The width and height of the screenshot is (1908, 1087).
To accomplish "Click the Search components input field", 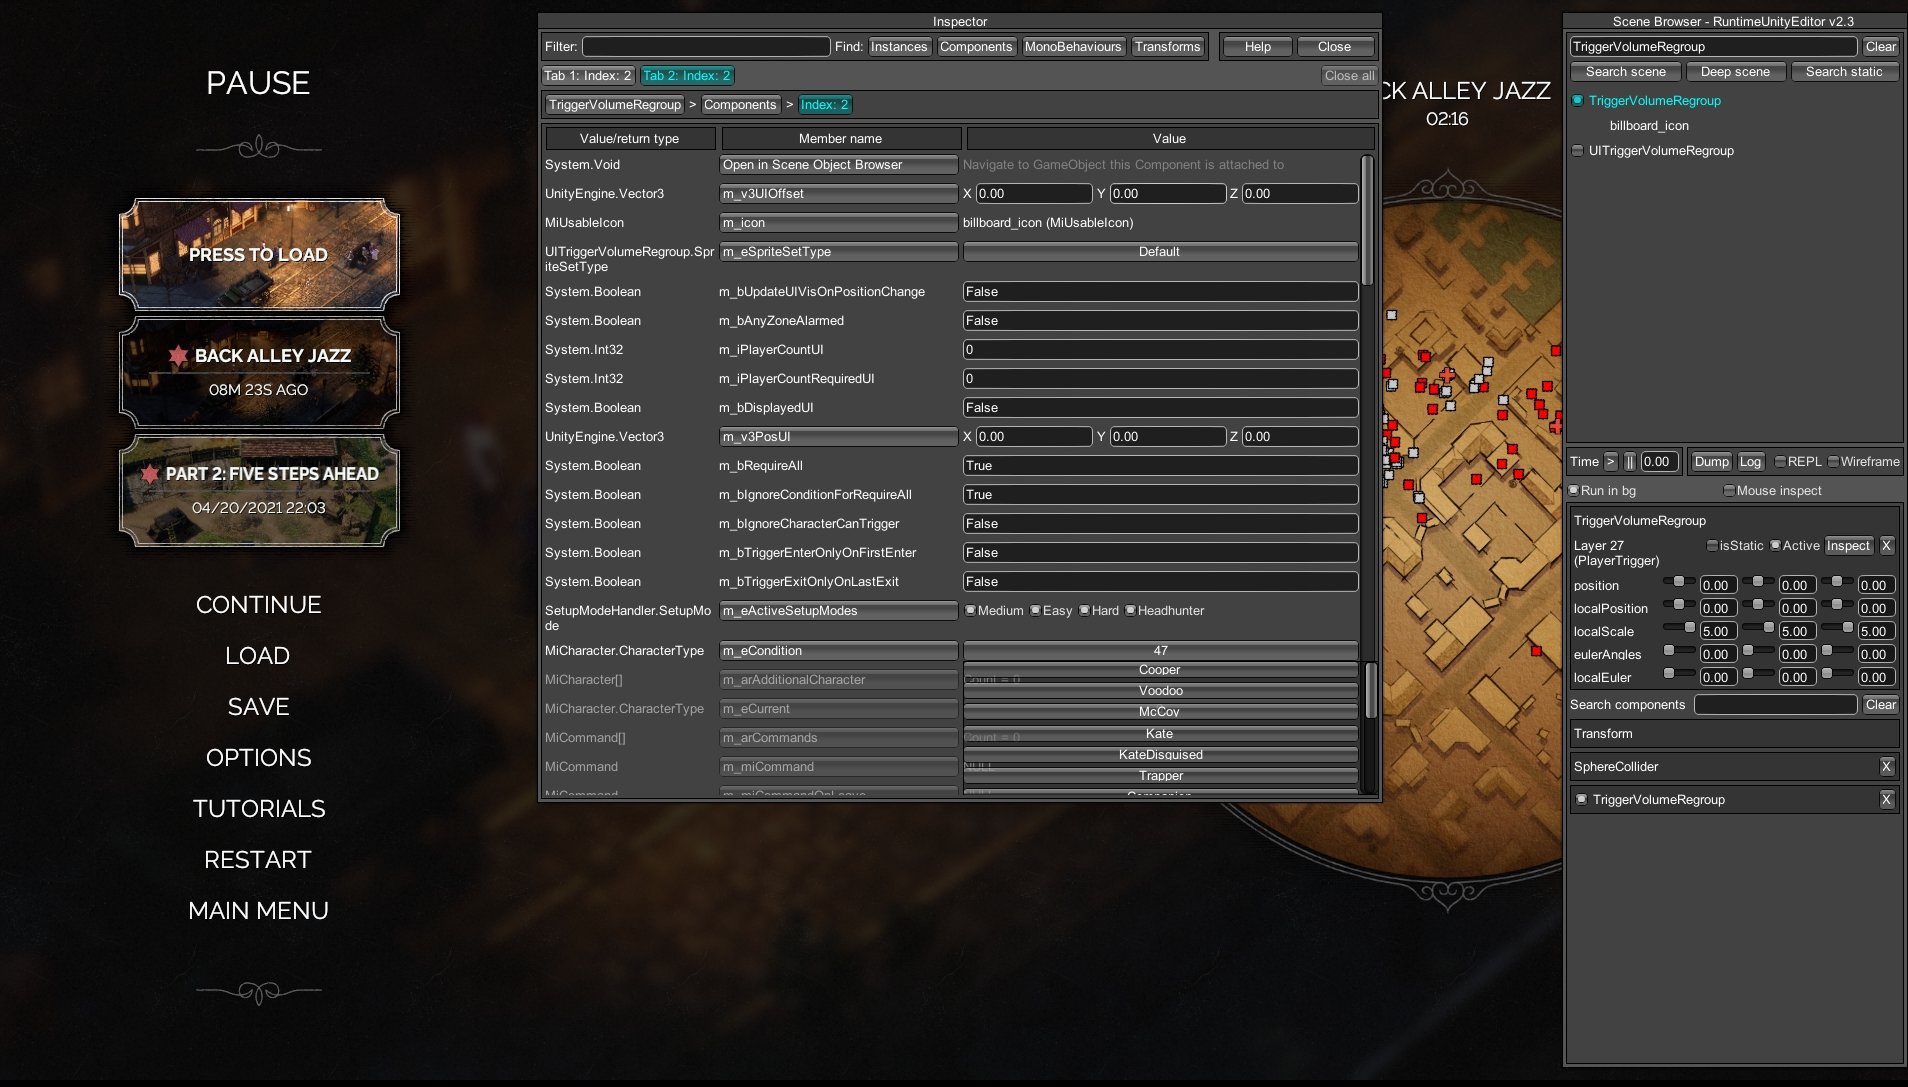I will click(1776, 704).
